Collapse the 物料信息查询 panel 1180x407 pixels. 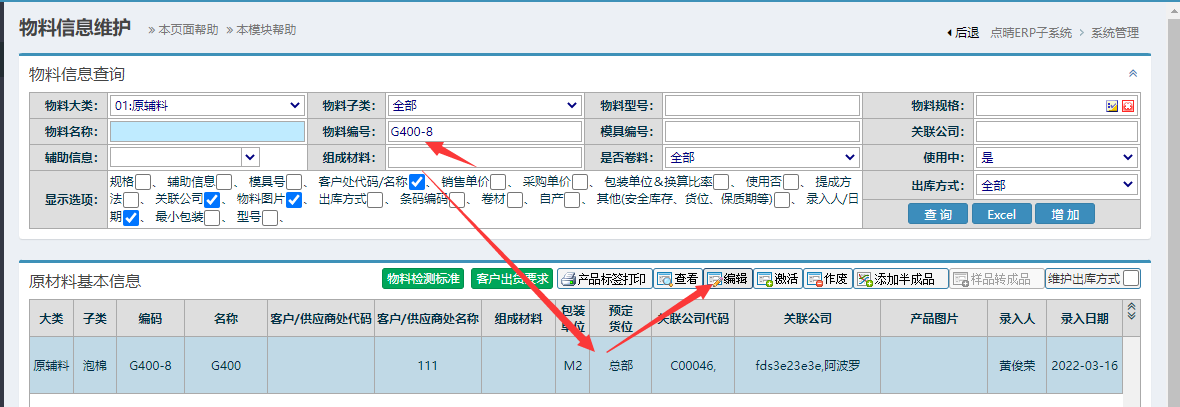pyautogui.click(x=1133, y=74)
